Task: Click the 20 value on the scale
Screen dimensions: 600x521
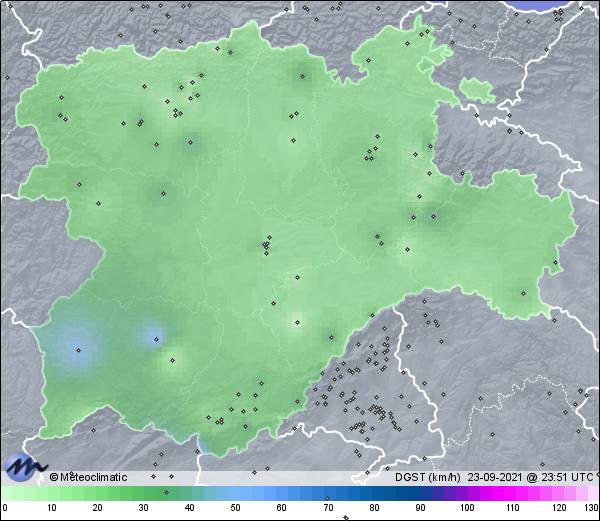Action: coord(98,508)
